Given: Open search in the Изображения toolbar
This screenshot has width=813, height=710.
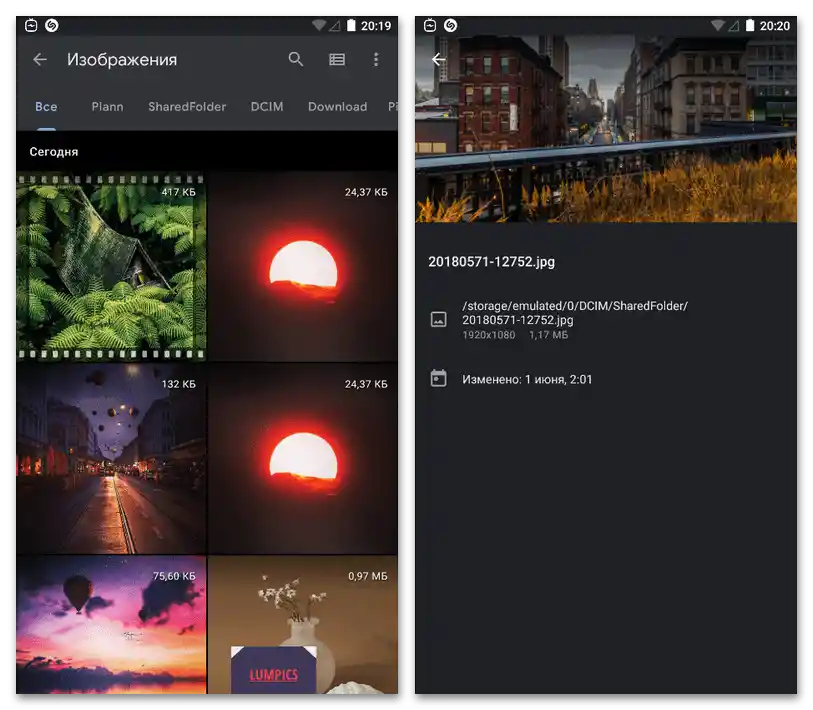Looking at the screenshot, I should click(296, 59).
